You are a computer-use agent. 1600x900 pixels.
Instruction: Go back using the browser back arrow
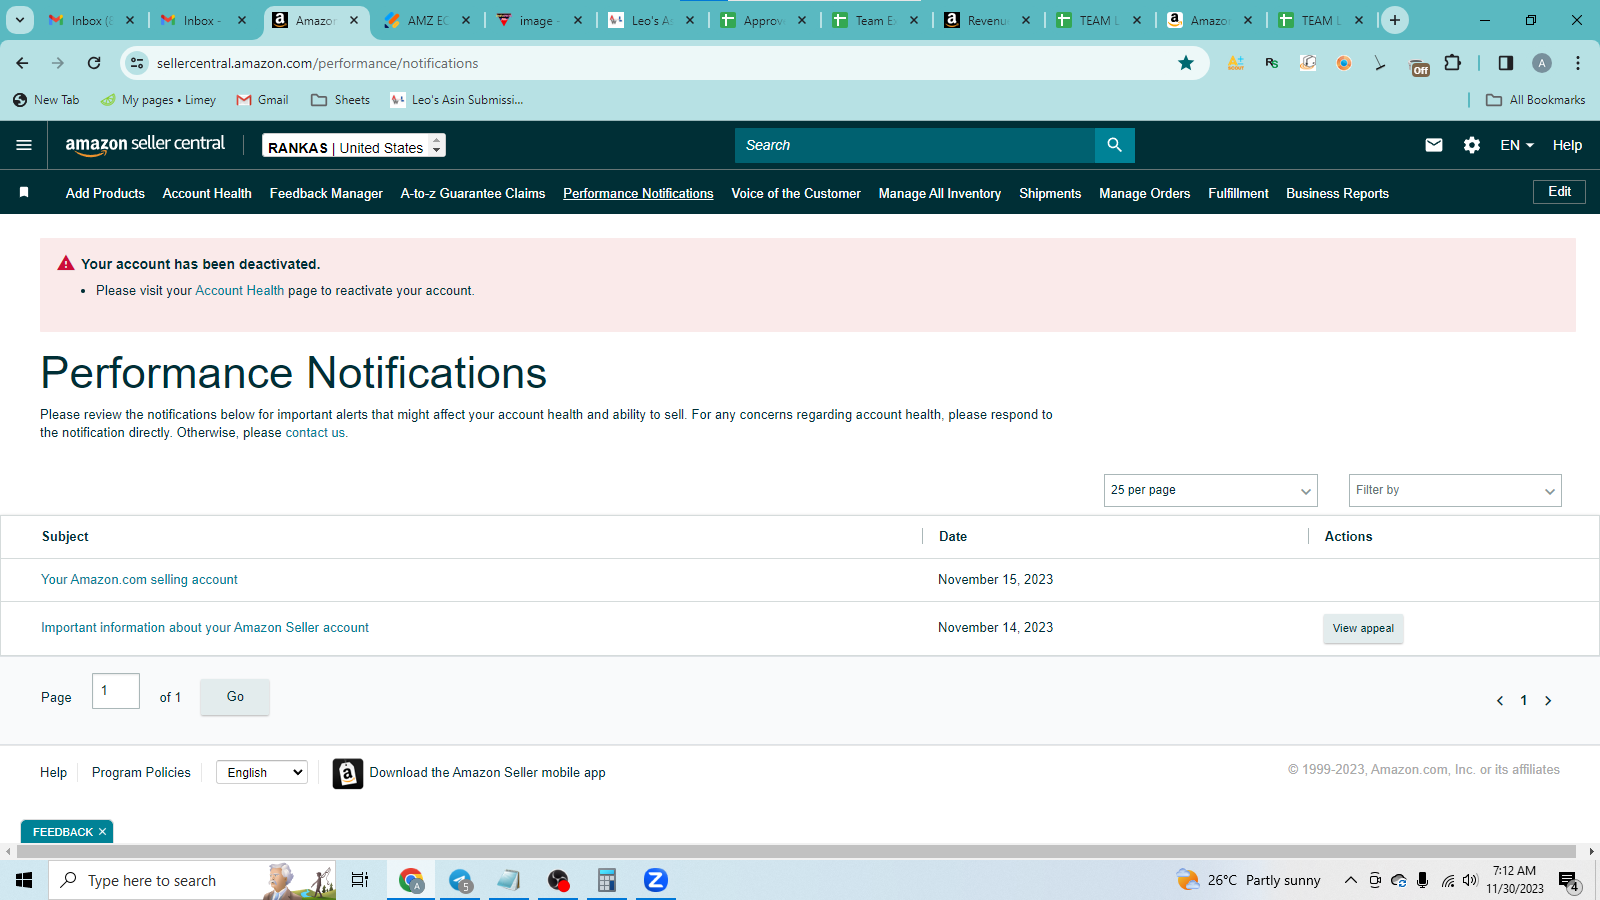[x=22, y=63]
